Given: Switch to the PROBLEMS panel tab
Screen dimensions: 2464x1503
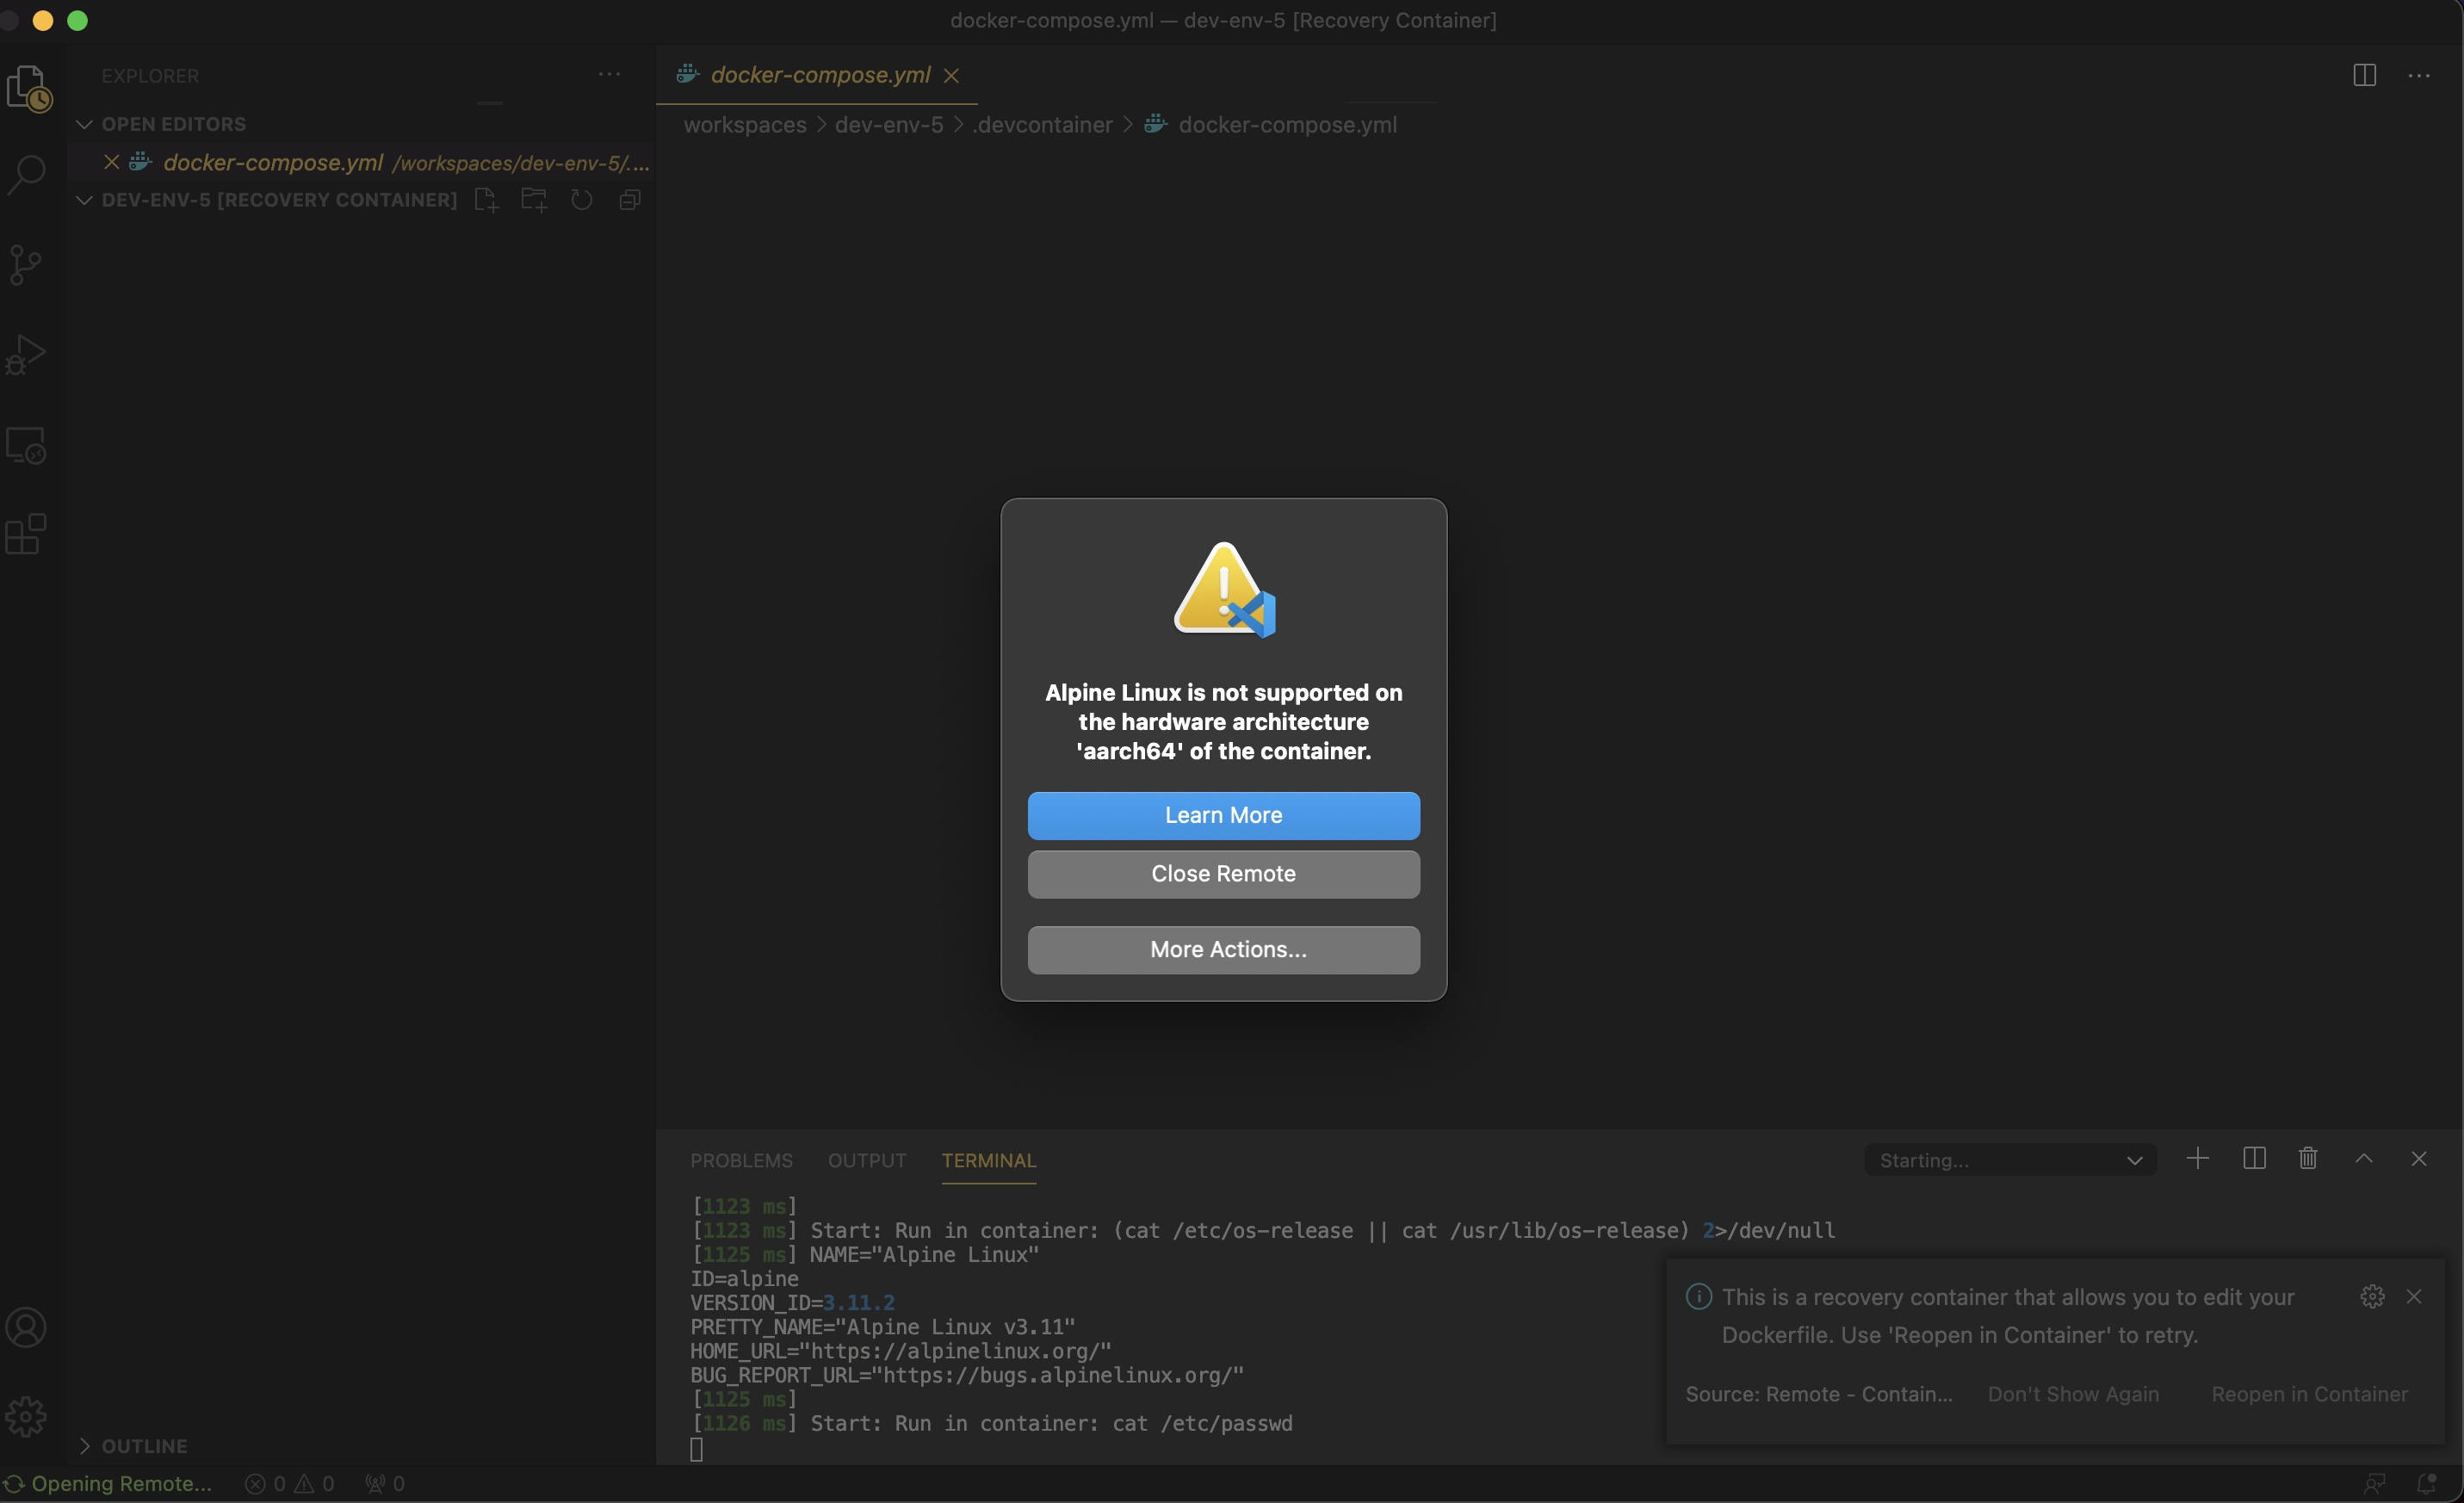Looking at the screenshot, I should click(740, 1160).
